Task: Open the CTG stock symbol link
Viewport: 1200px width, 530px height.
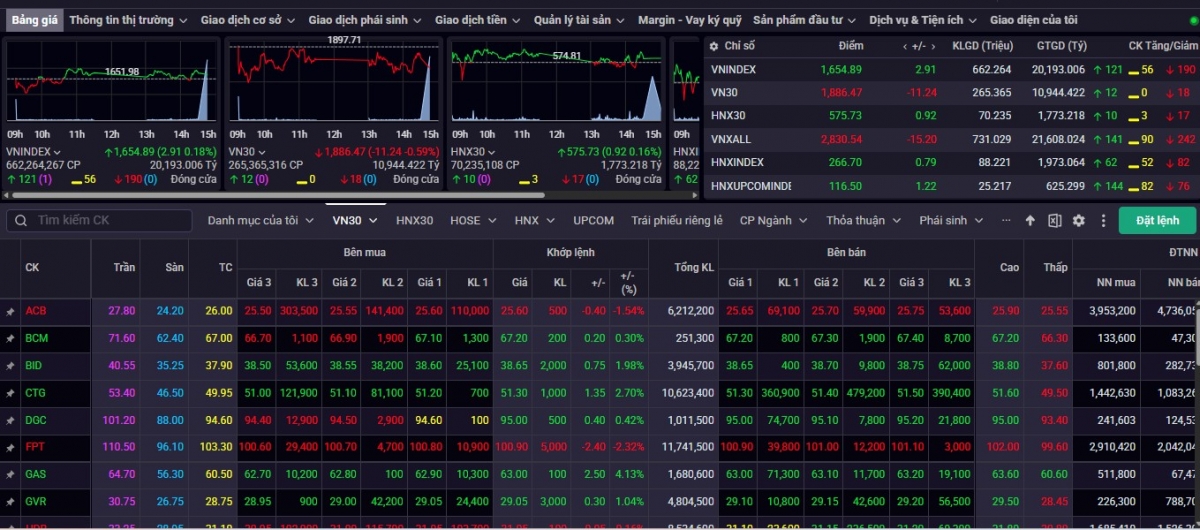Action: [35, 393]
